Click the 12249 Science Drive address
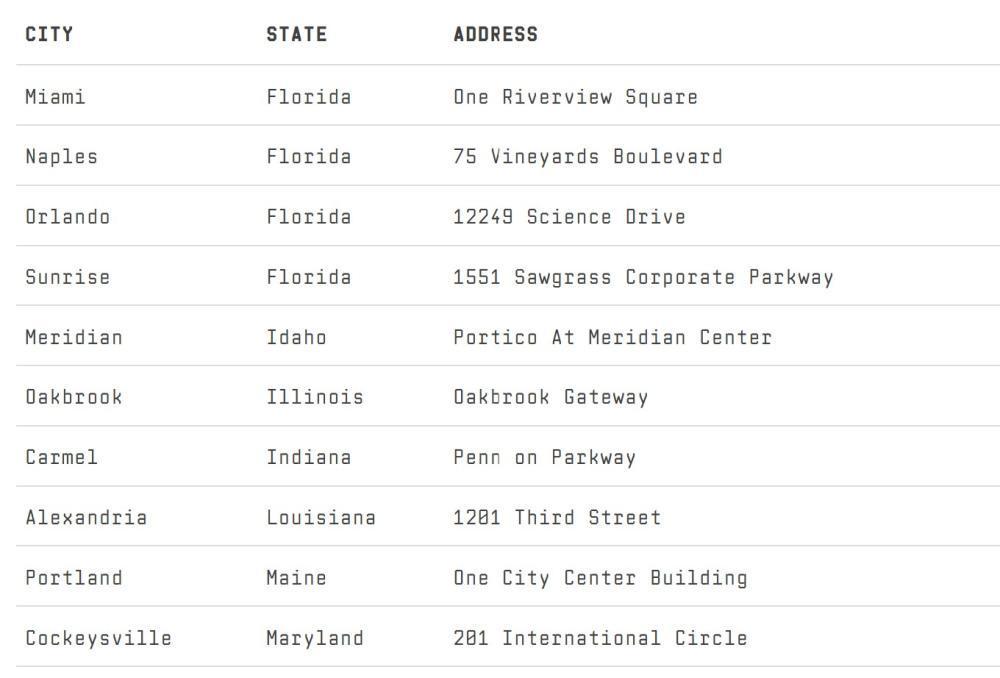Viewport: 1000px width, 678px height. click(x=569, y=217)
